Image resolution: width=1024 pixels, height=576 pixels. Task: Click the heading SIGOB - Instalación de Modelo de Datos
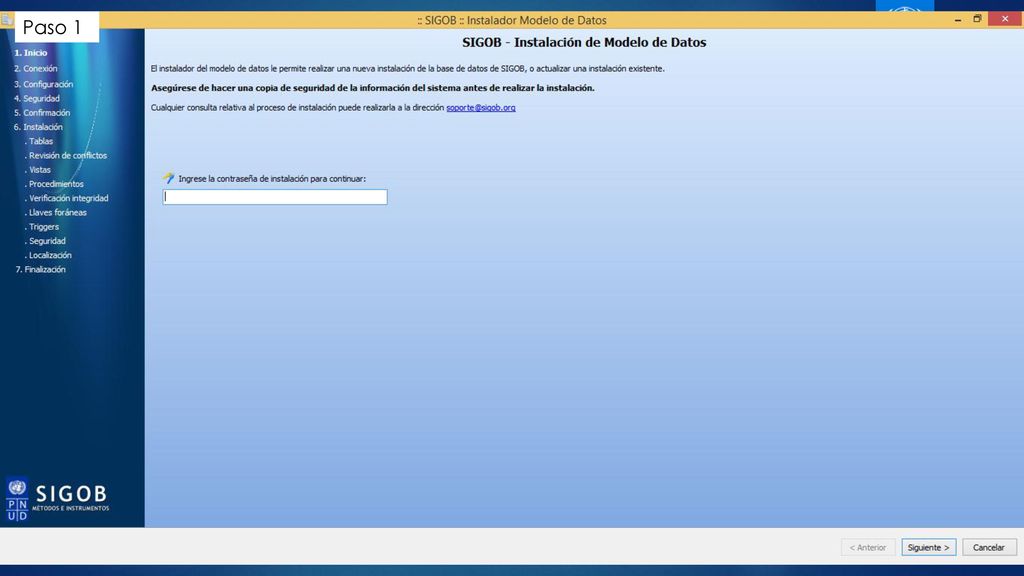click(x=584, y=42)
